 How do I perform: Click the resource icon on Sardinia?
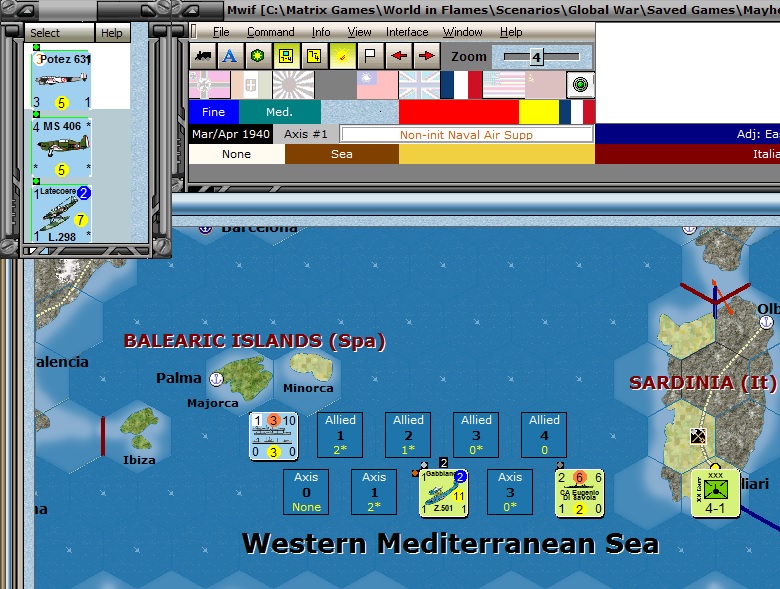pos(698,436)
